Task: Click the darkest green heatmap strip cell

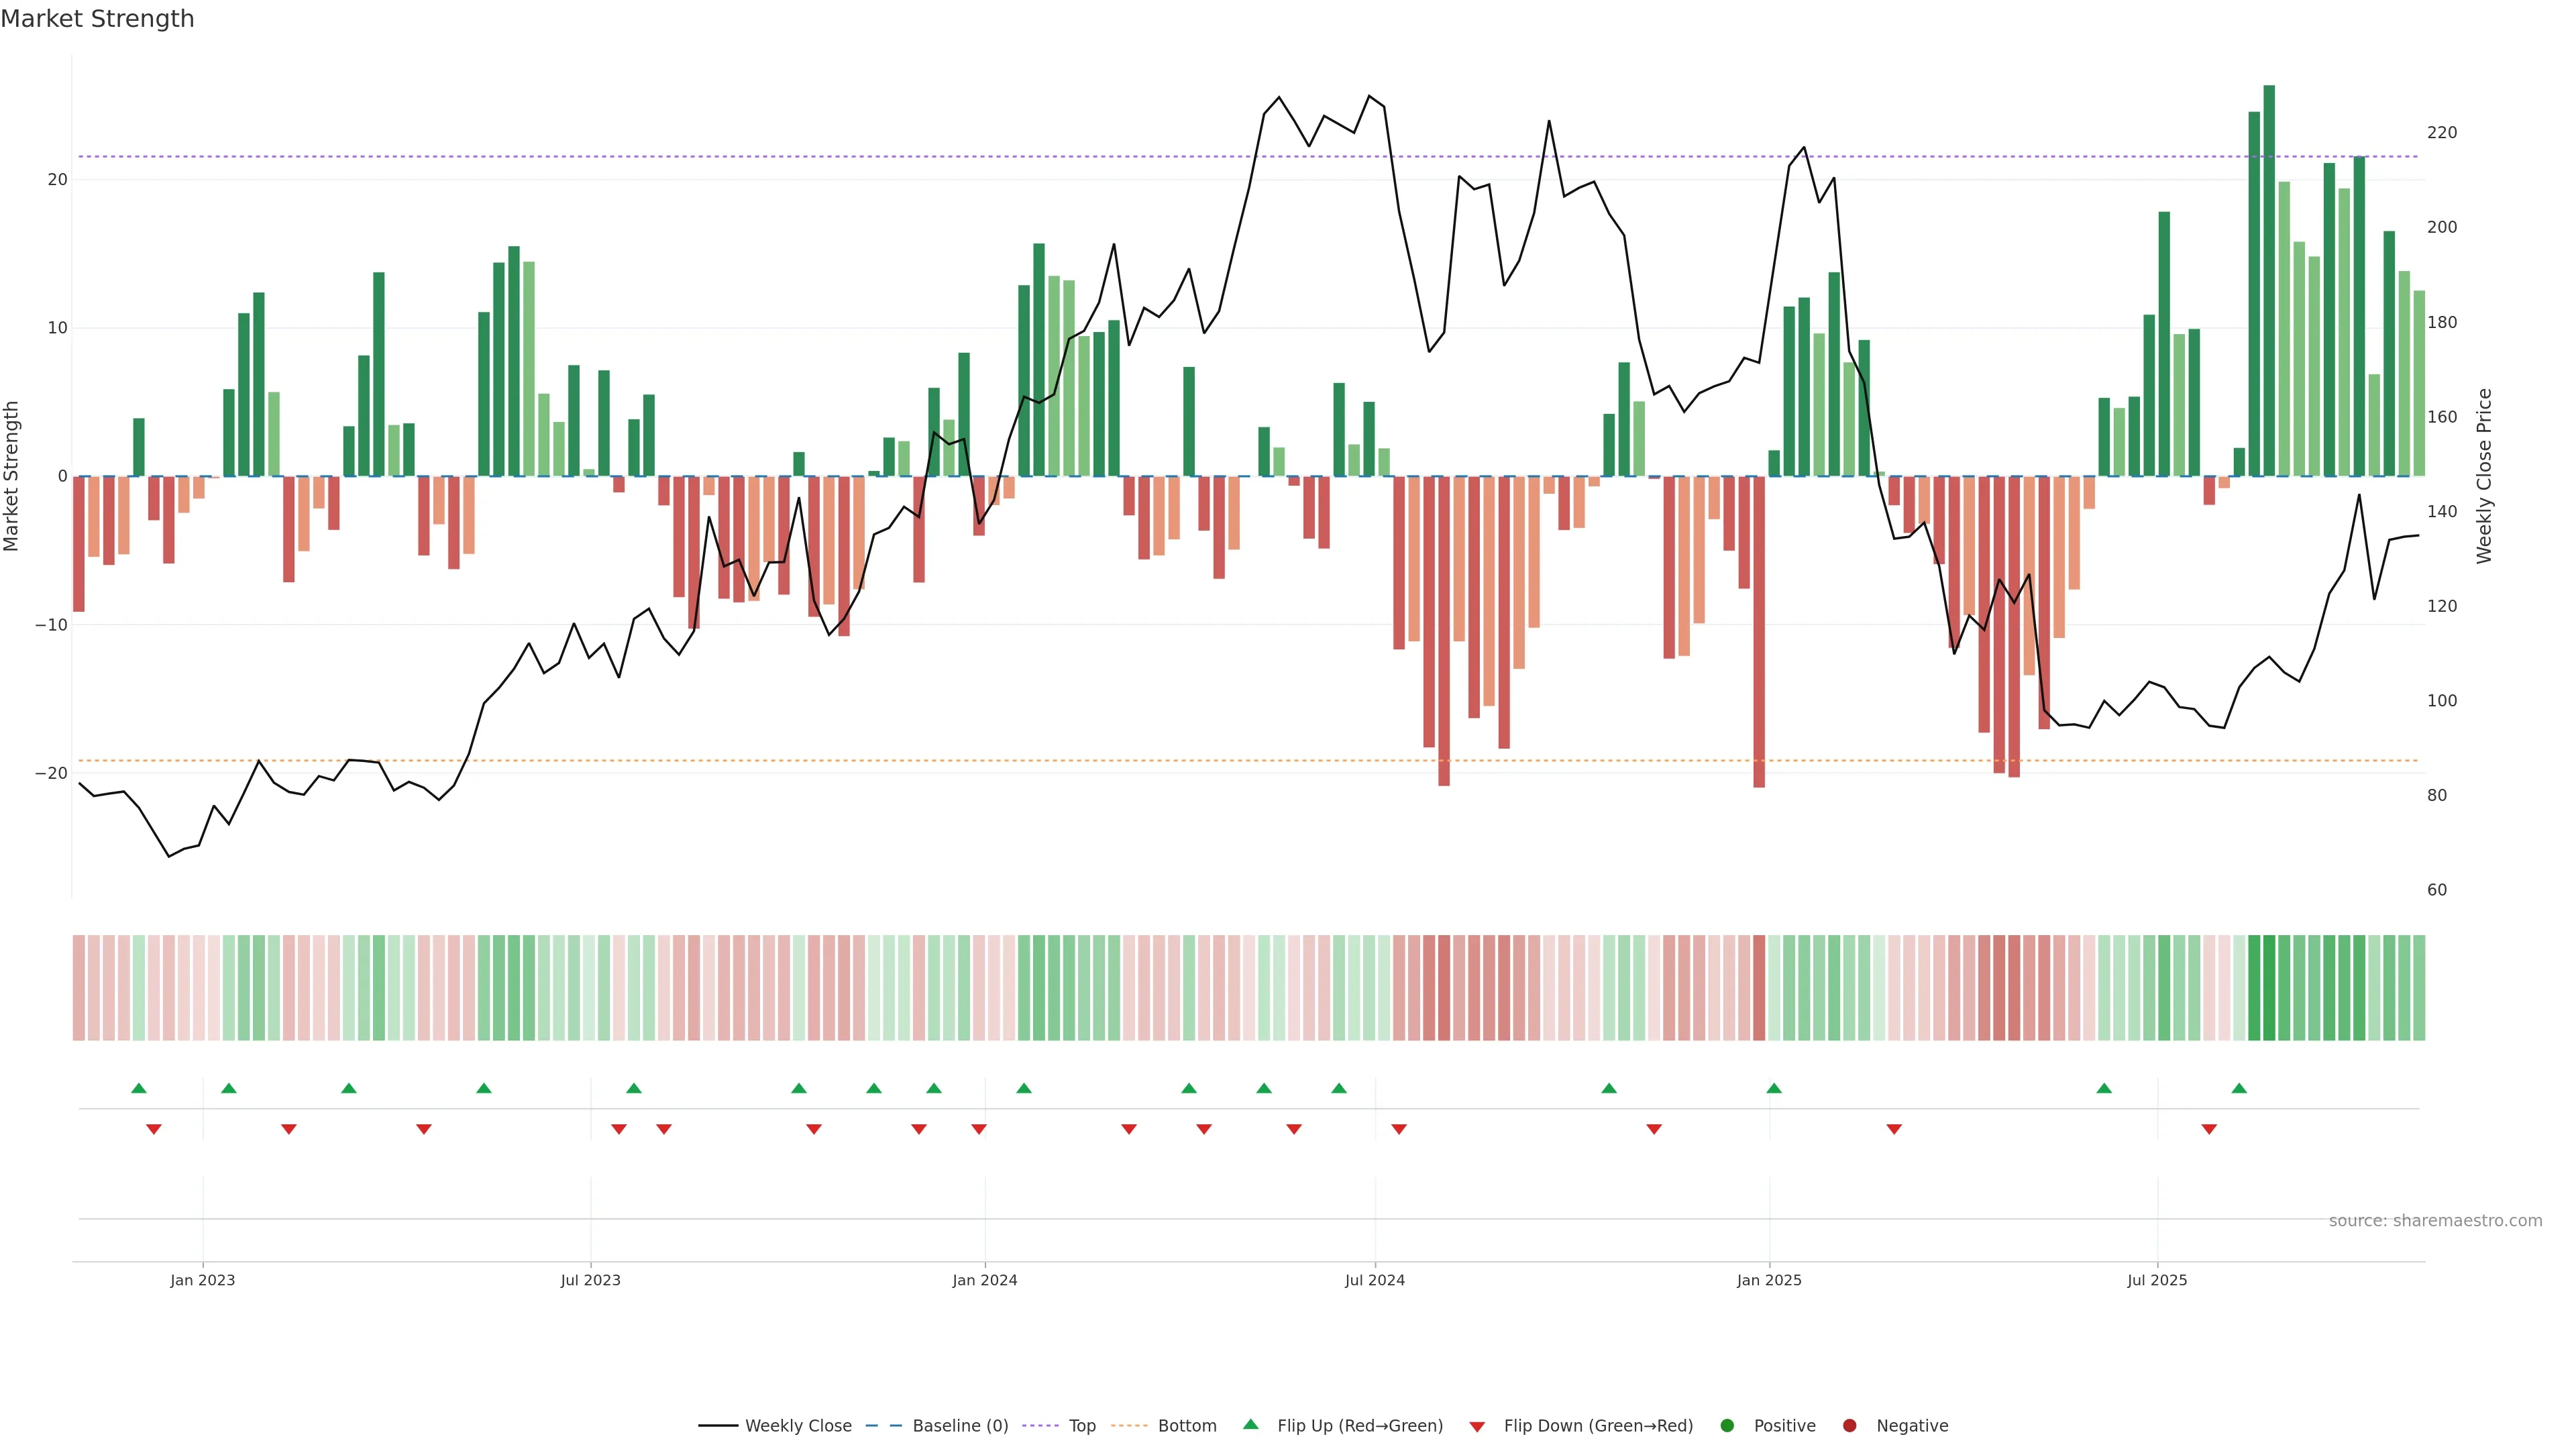Action: 2269,988
